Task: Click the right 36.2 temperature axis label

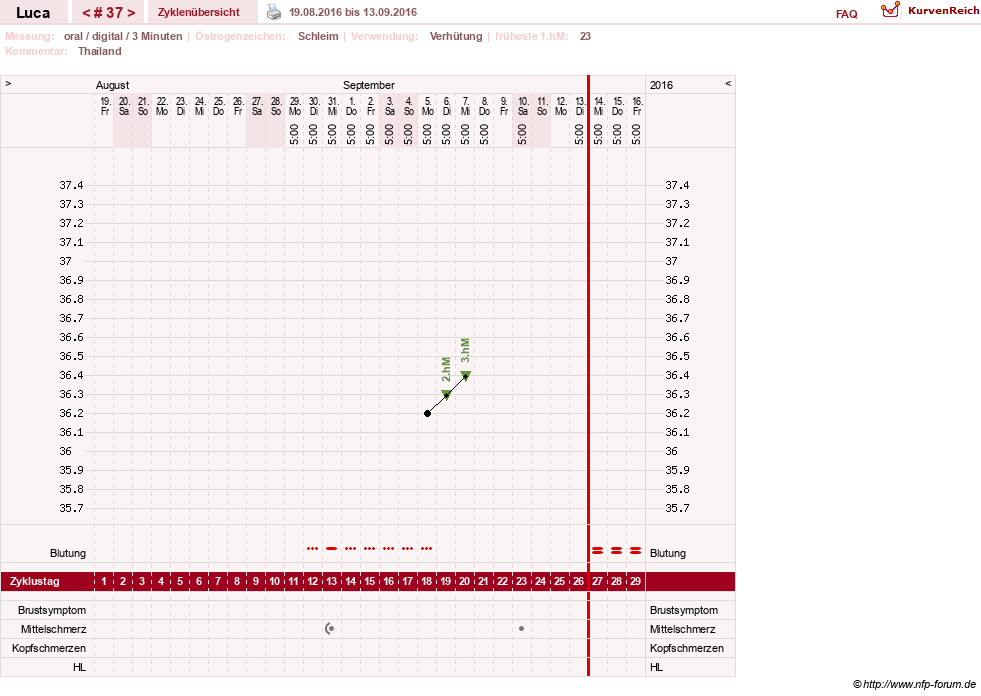Action: pos(677,413)
